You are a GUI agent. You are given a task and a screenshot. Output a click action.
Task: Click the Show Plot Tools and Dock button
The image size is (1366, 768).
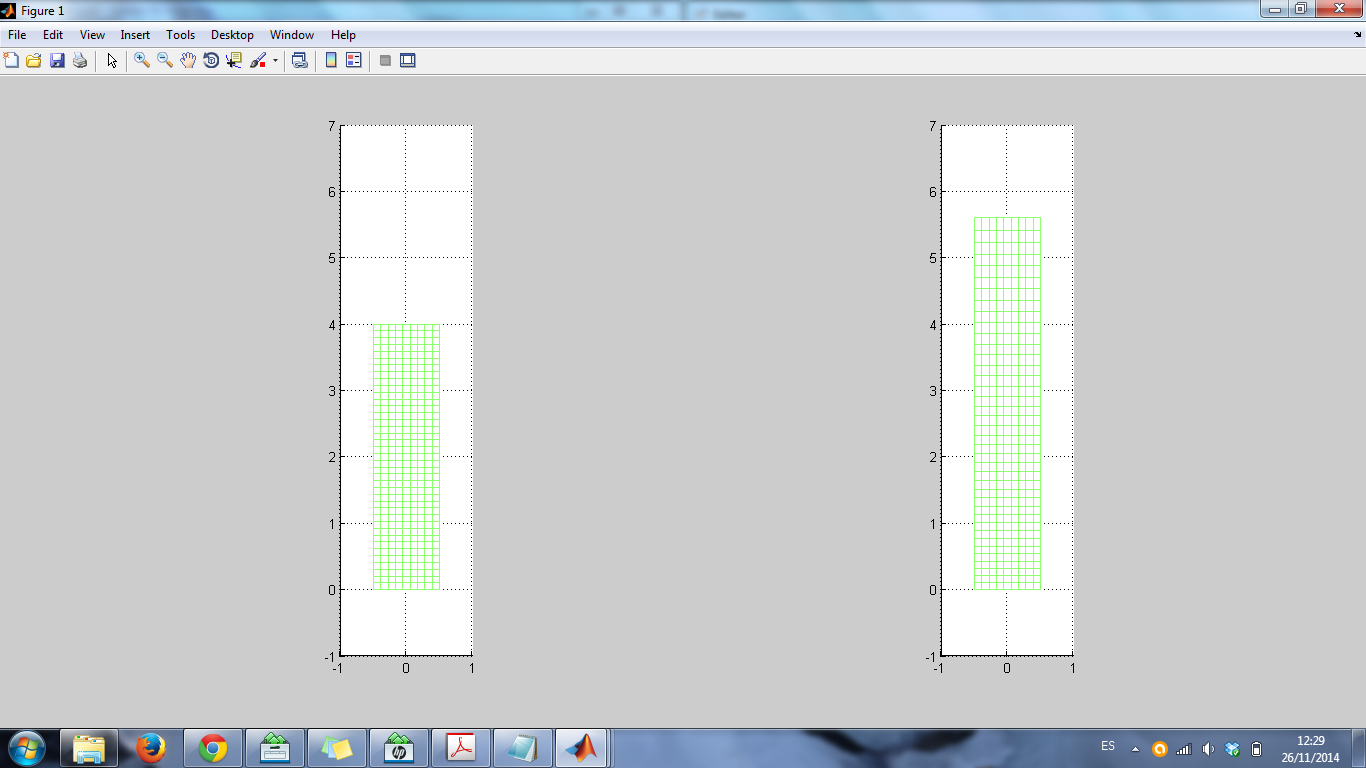click(408, 61)
